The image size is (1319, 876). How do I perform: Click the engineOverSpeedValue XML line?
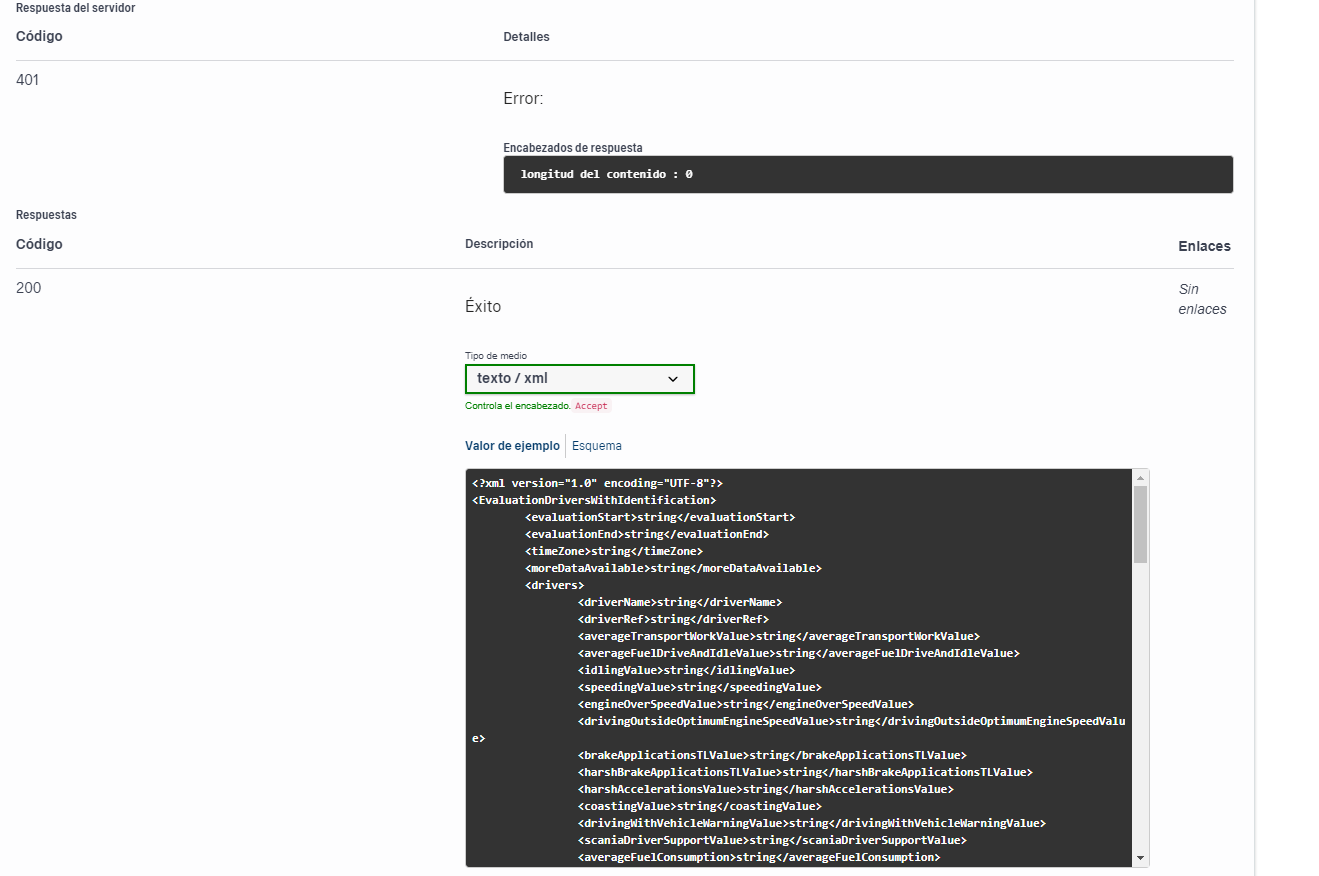[x=746, y=704]
